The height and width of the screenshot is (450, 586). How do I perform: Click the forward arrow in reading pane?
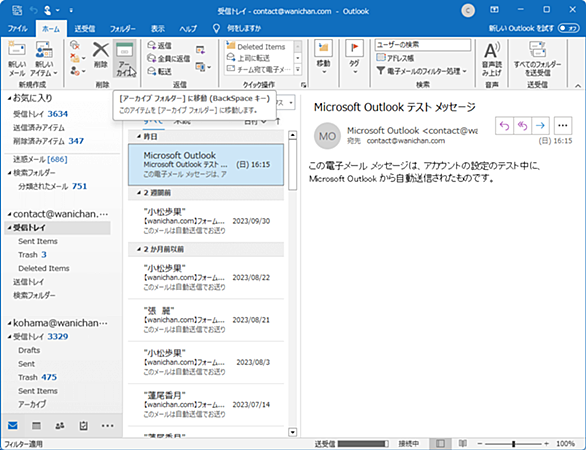(x=540, y=126)
